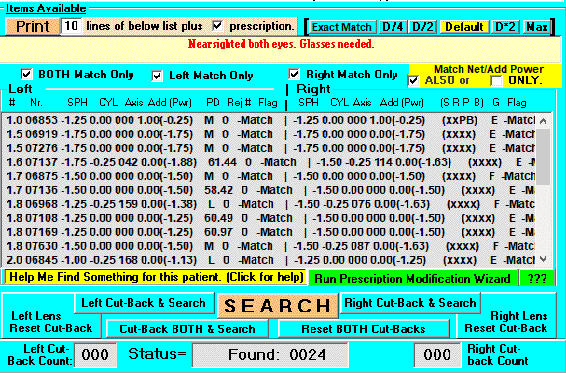Select the Max match range

pos(536,27)
